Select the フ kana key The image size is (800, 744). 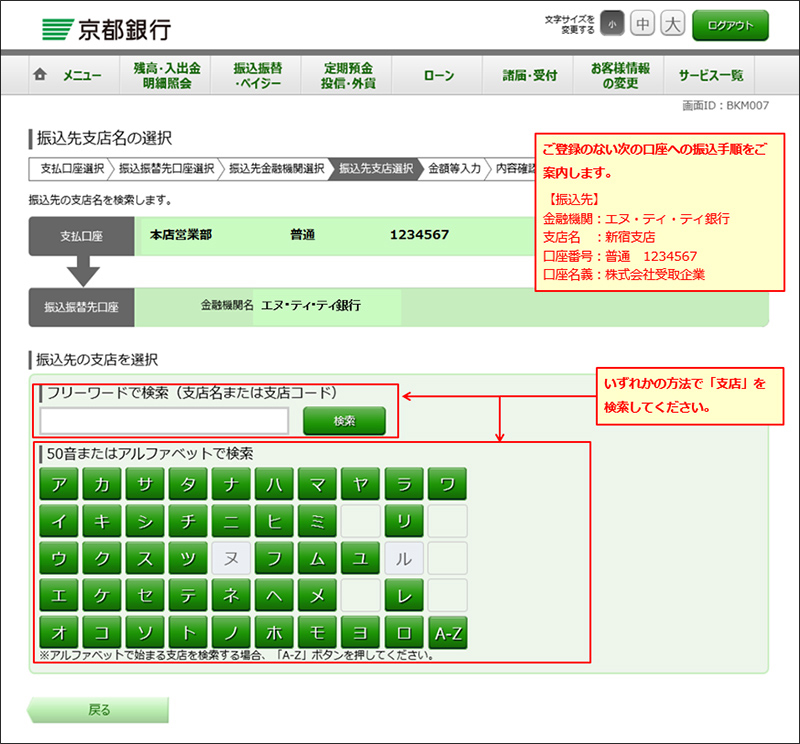coord(274,558)
